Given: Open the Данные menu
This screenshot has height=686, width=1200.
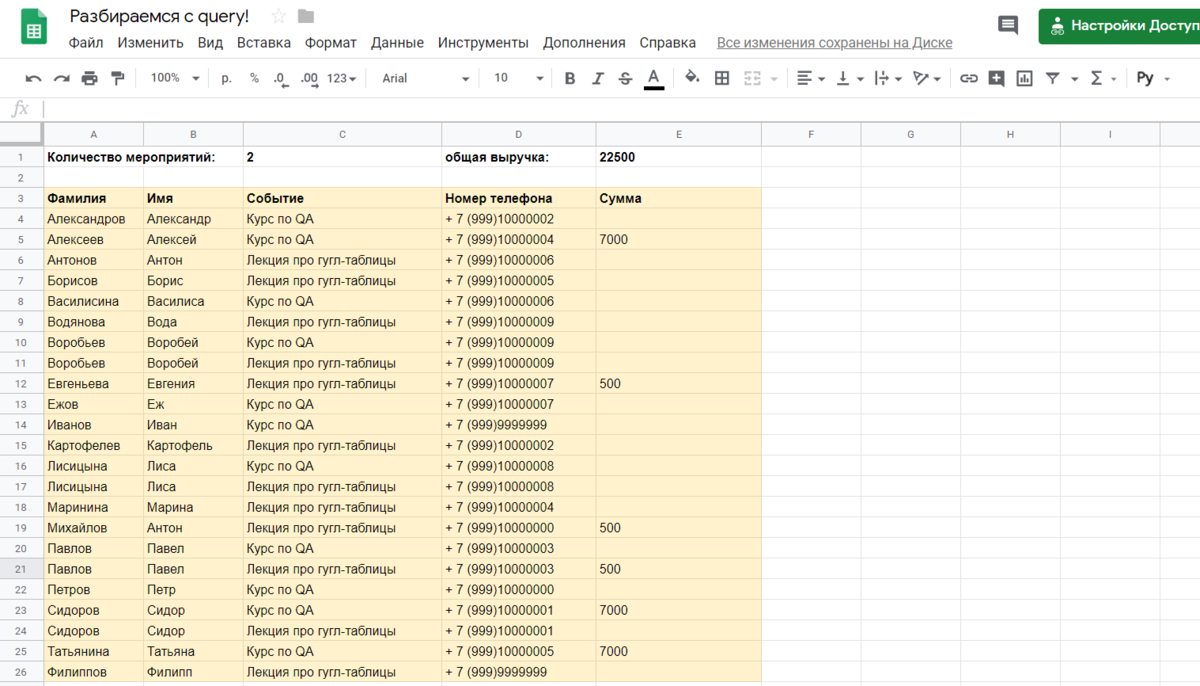Looking at the screenshot, I should pos(397,43).
